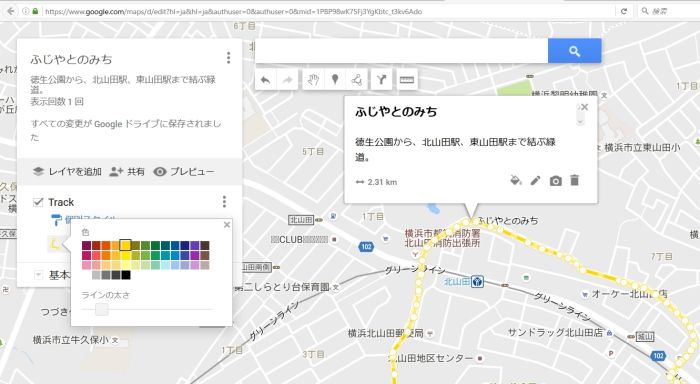Click the undo arrow in the map toolbar
This screenshot has width=700, height=384.
click(x=266, y=80)
